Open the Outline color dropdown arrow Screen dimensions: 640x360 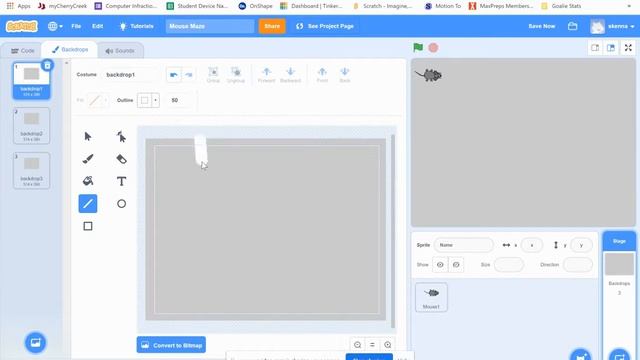tap(156, 100)
